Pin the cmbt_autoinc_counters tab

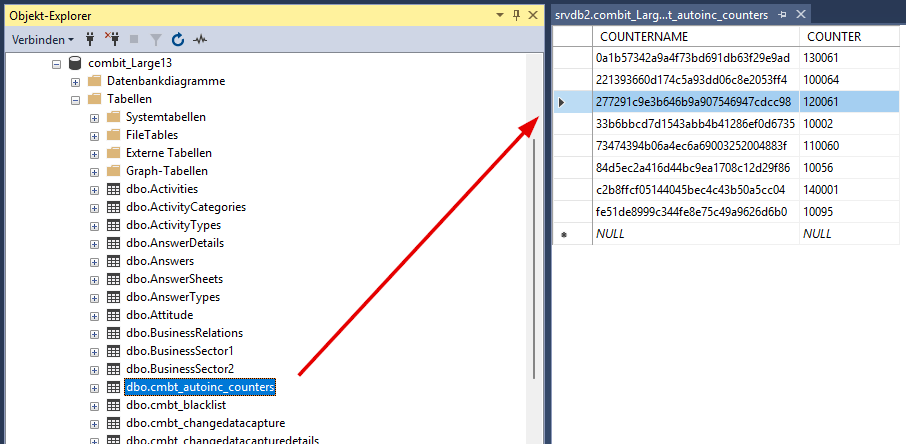pyautogui.click(x=783, y=15)
